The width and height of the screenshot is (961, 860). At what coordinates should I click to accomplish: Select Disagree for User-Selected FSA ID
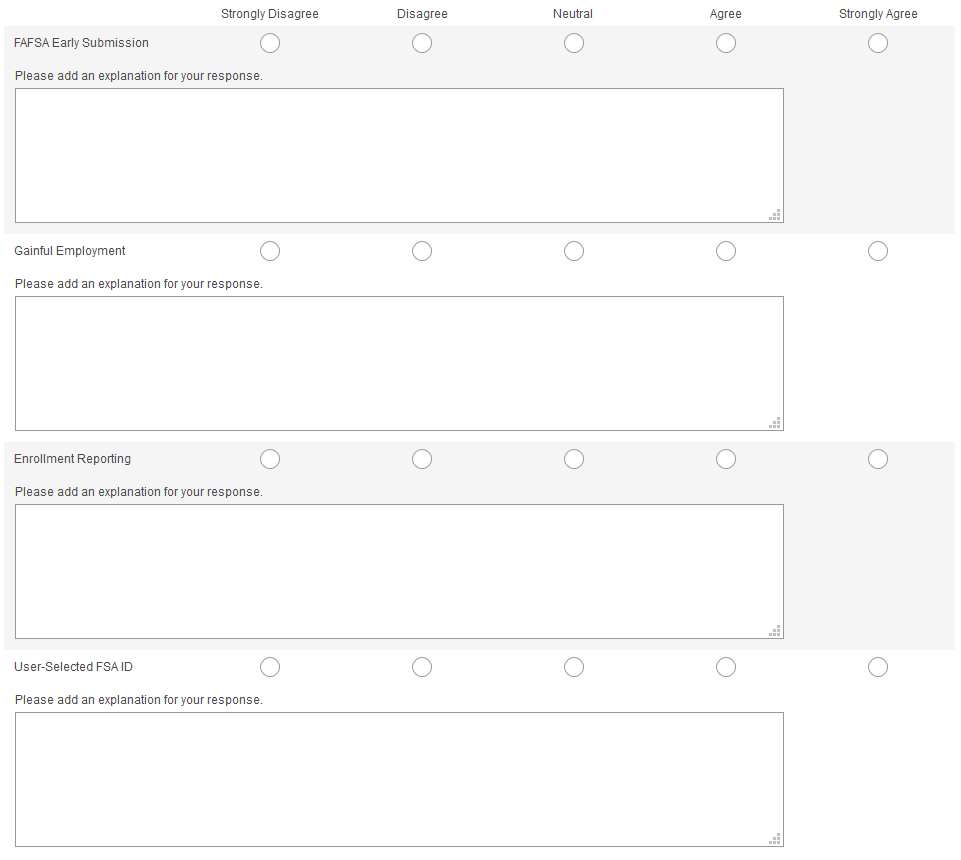422,667
